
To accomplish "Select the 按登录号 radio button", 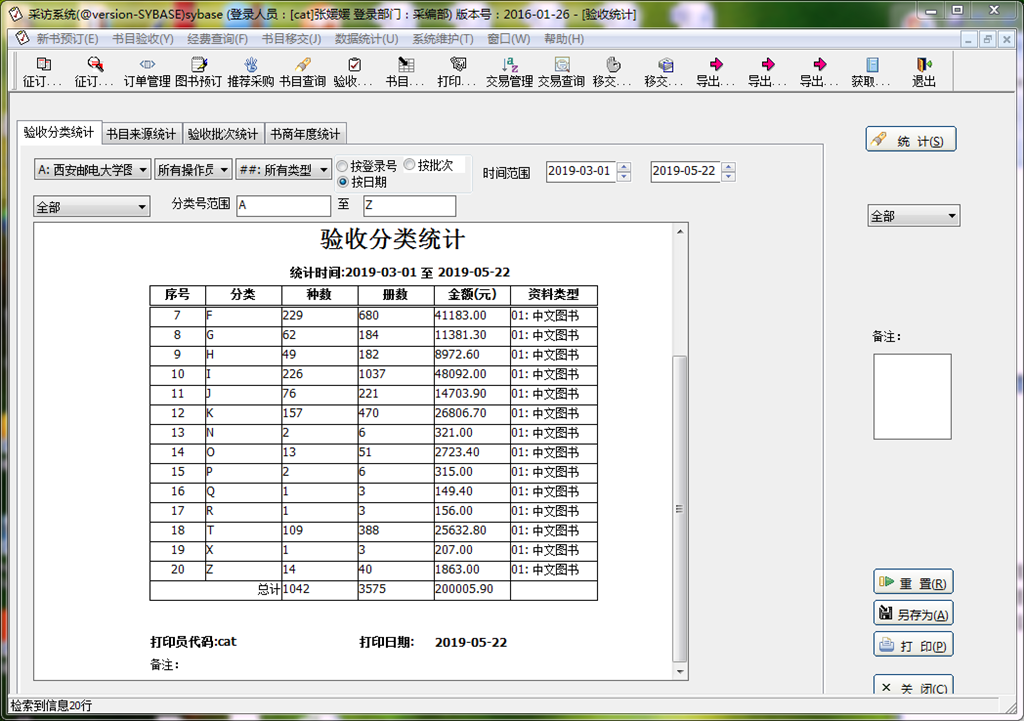I will [343, 166].
